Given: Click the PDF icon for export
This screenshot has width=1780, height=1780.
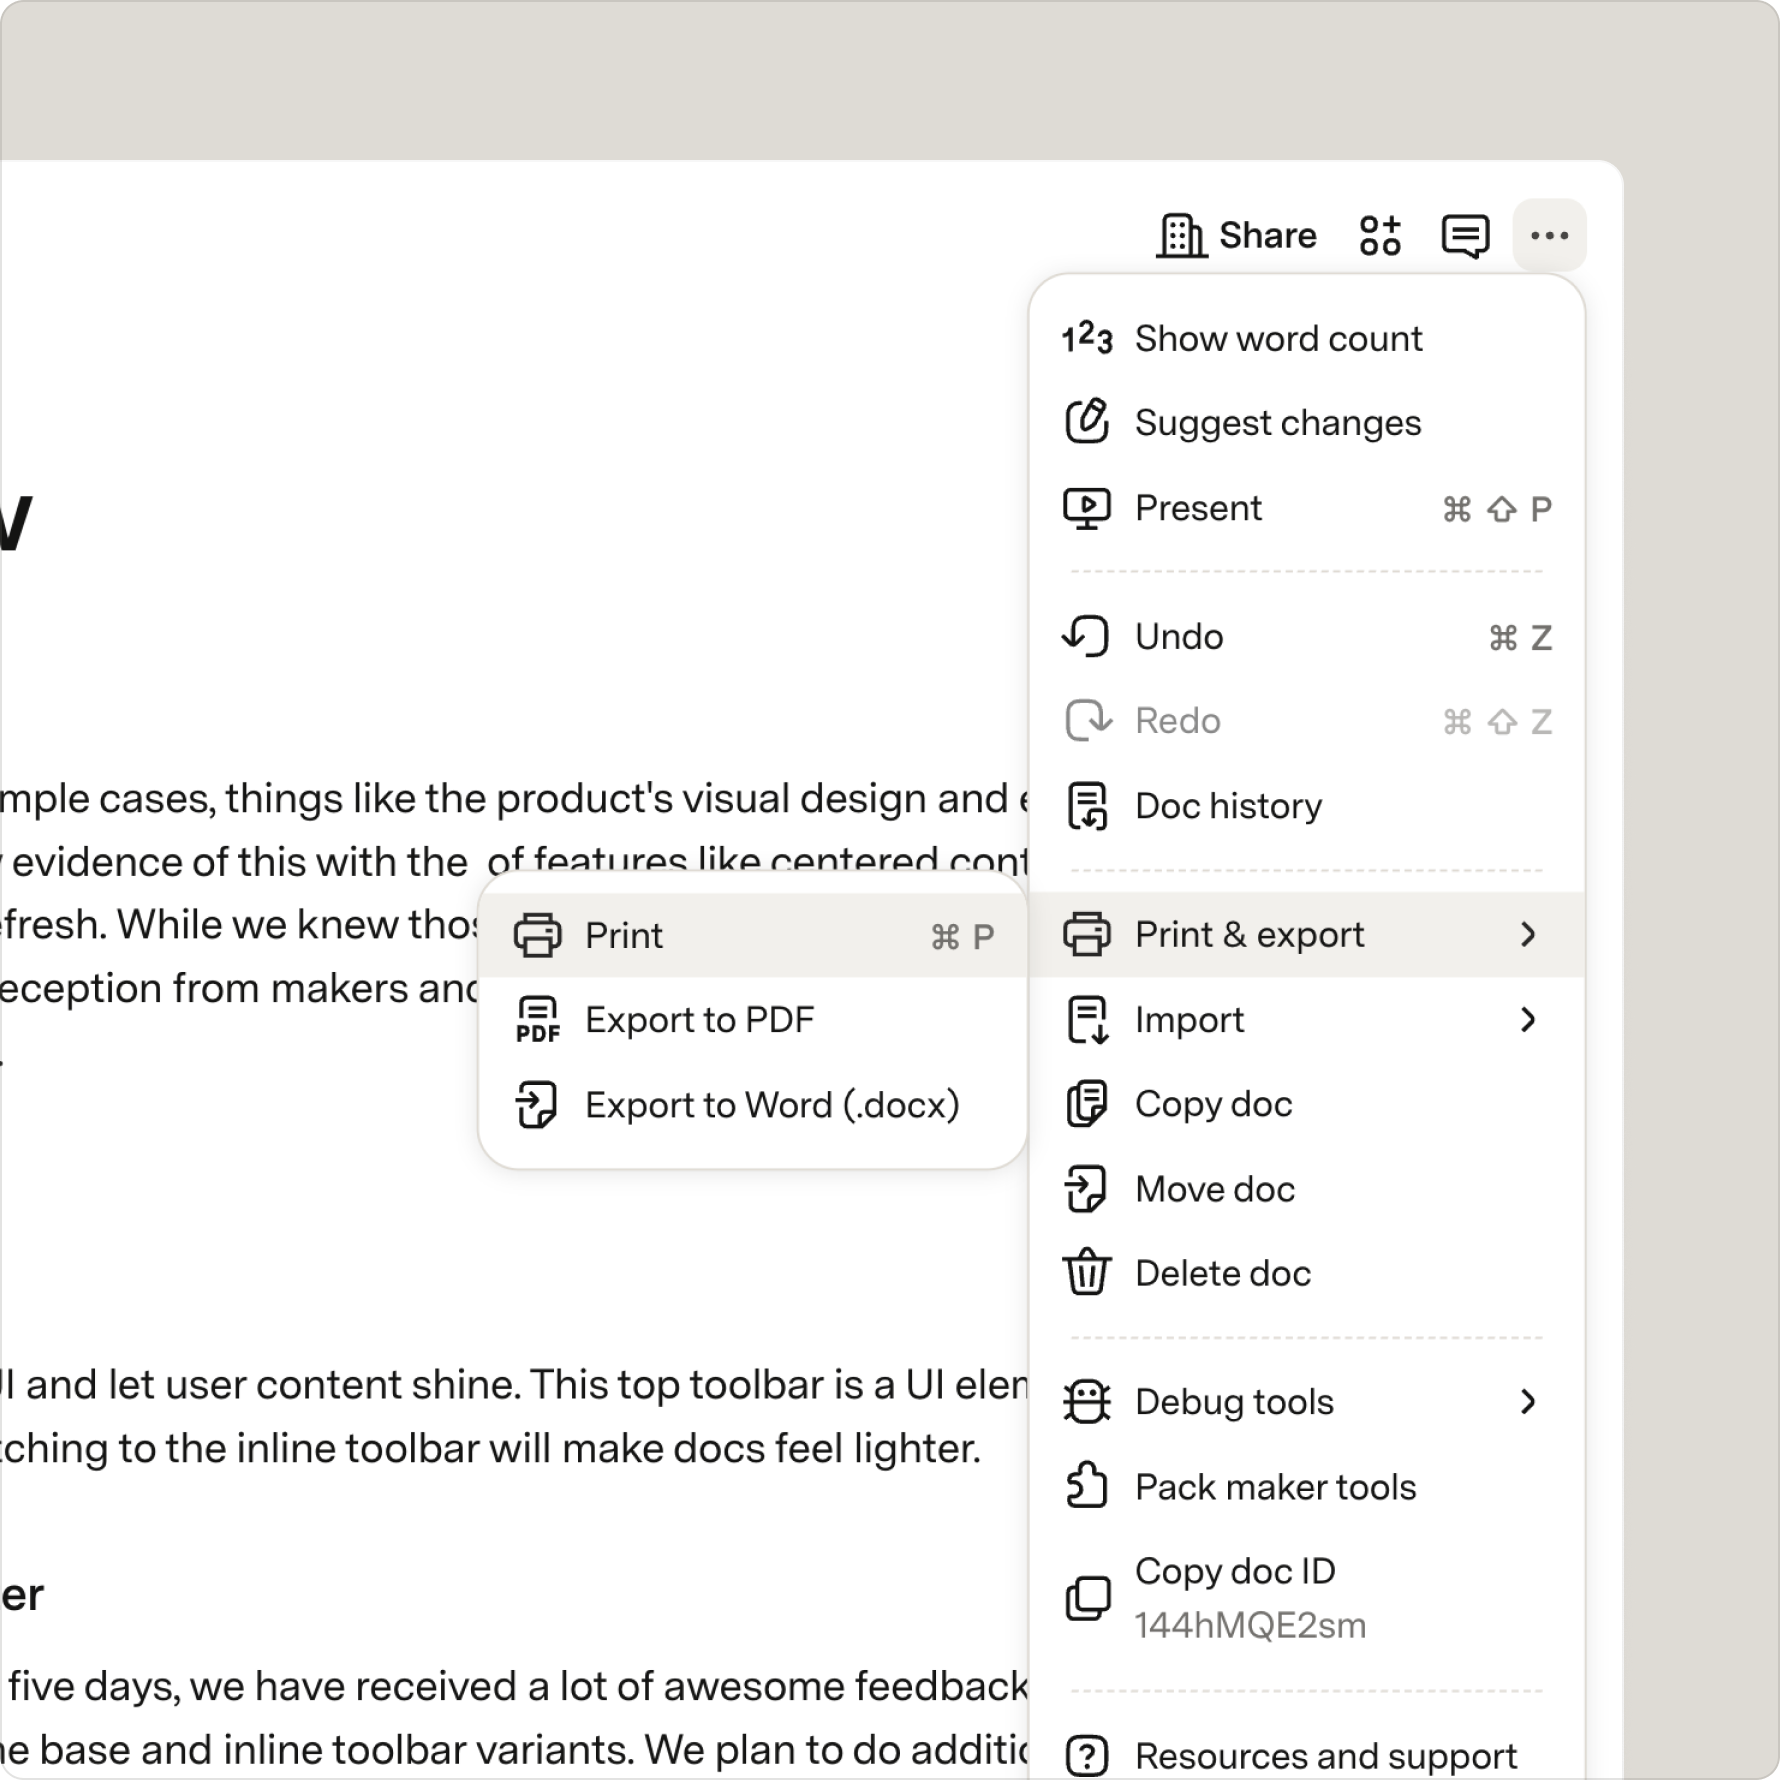Looking at the screenshot, I should click(x=538, y=1020).
